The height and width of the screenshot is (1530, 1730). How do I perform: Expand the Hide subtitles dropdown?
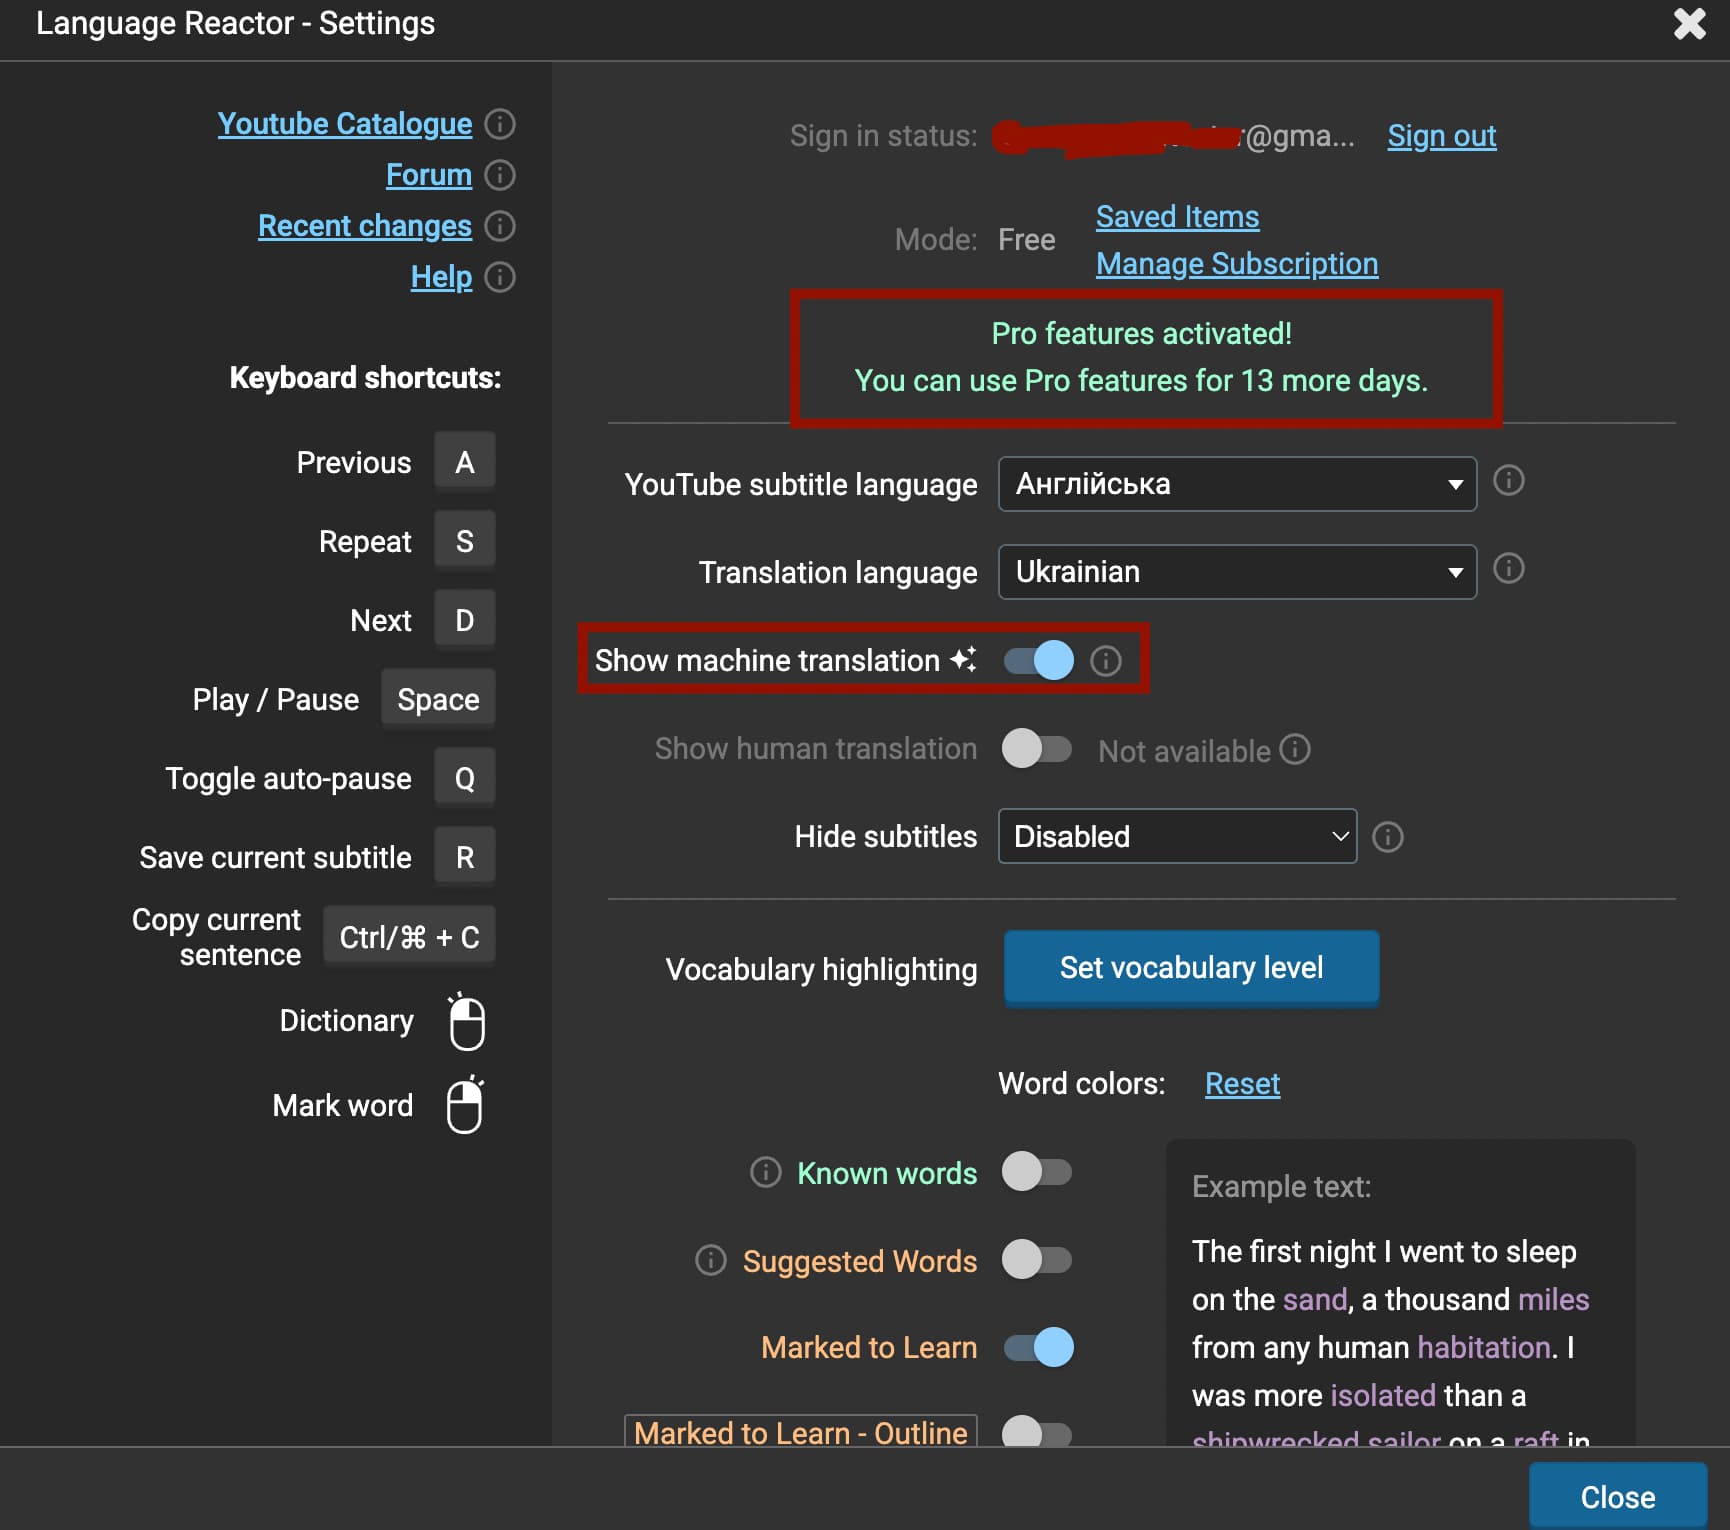pyautogui.click(x=1176, y=836)
